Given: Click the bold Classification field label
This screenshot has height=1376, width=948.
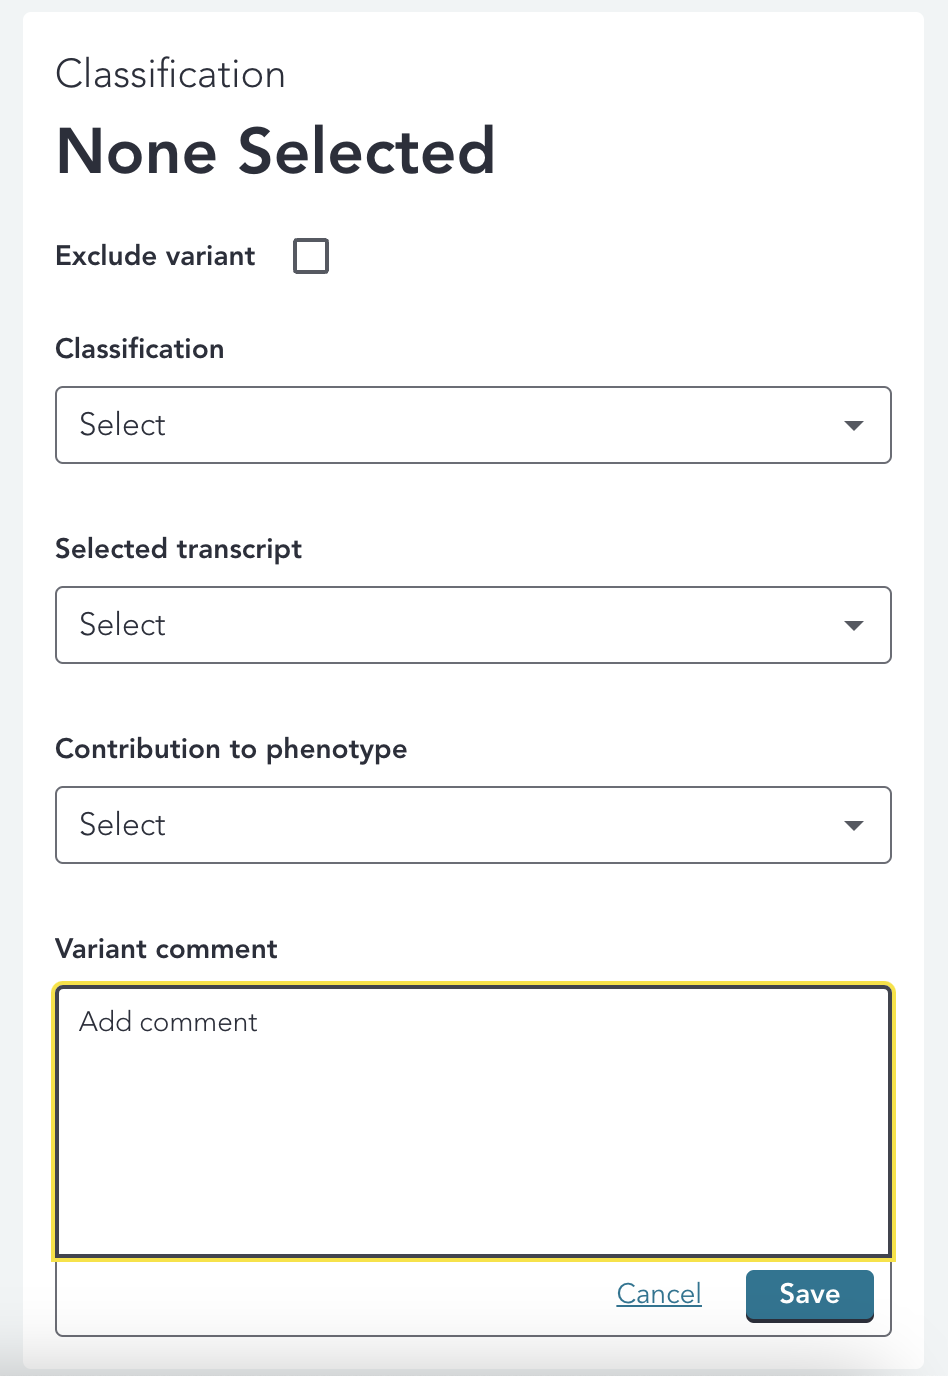Looking at the screenshot, I should (x=140, y=349).
